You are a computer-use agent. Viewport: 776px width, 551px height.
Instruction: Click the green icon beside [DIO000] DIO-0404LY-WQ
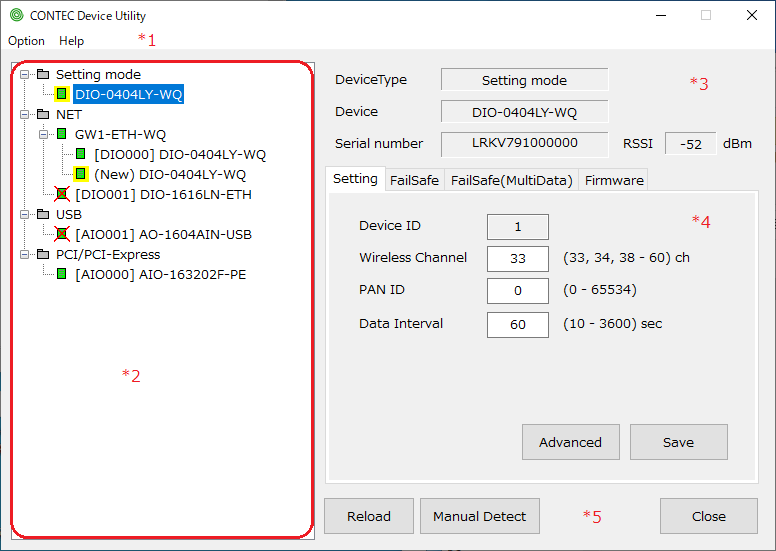pos(81,154)
